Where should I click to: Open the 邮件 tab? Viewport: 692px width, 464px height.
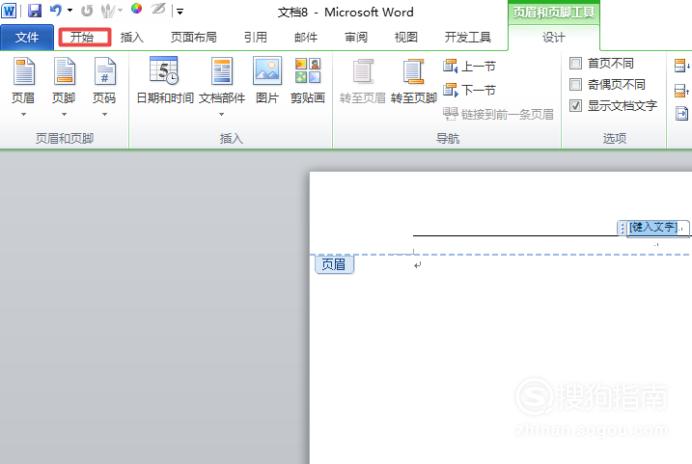[306, 38]
